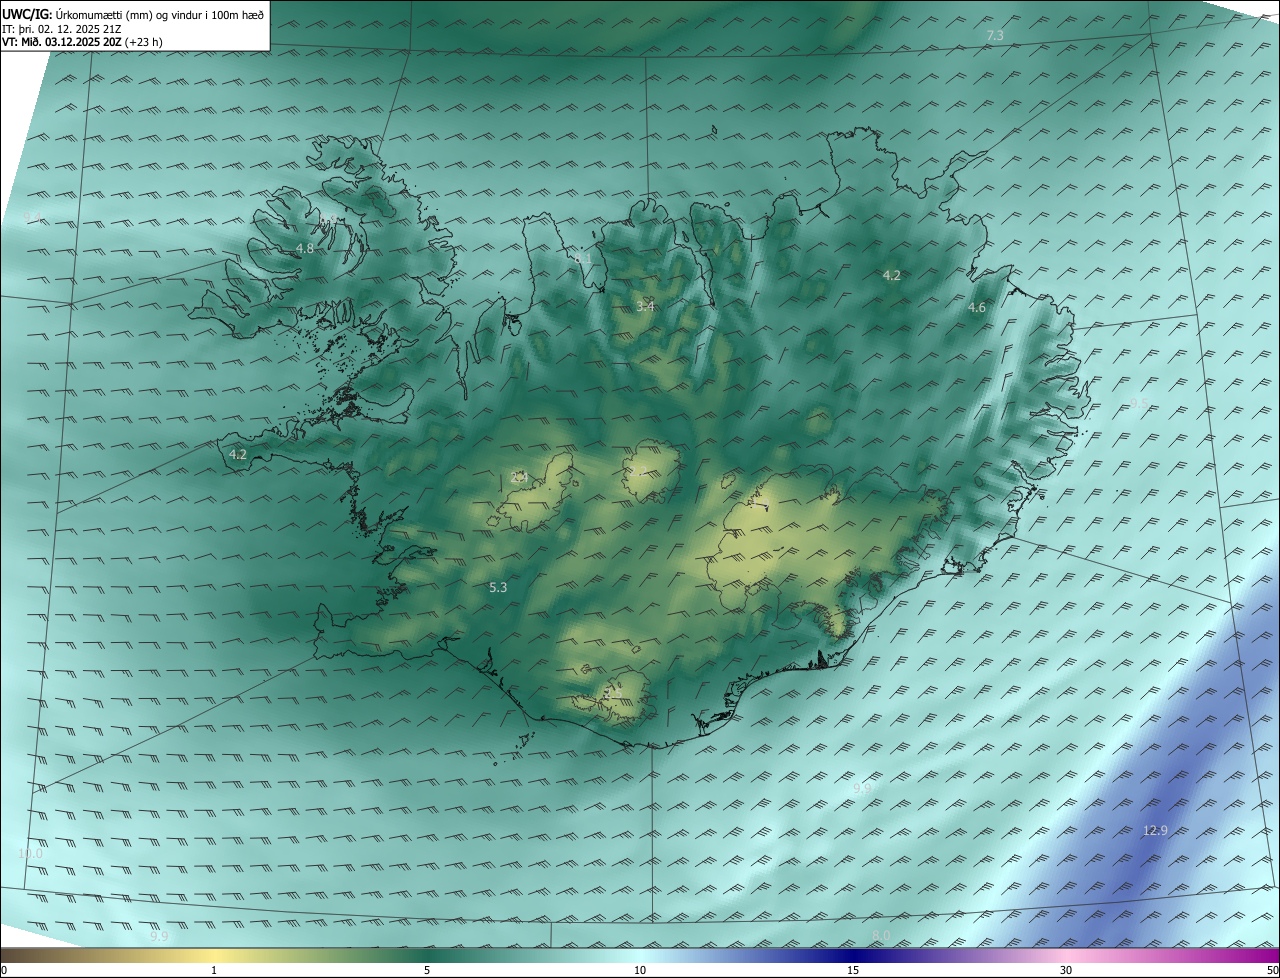Click the initialization time line 'IT: þri. 02. 12. 2025 21Z'
1280x978 pixels.
pyautogui.click(x=62, y=28)
